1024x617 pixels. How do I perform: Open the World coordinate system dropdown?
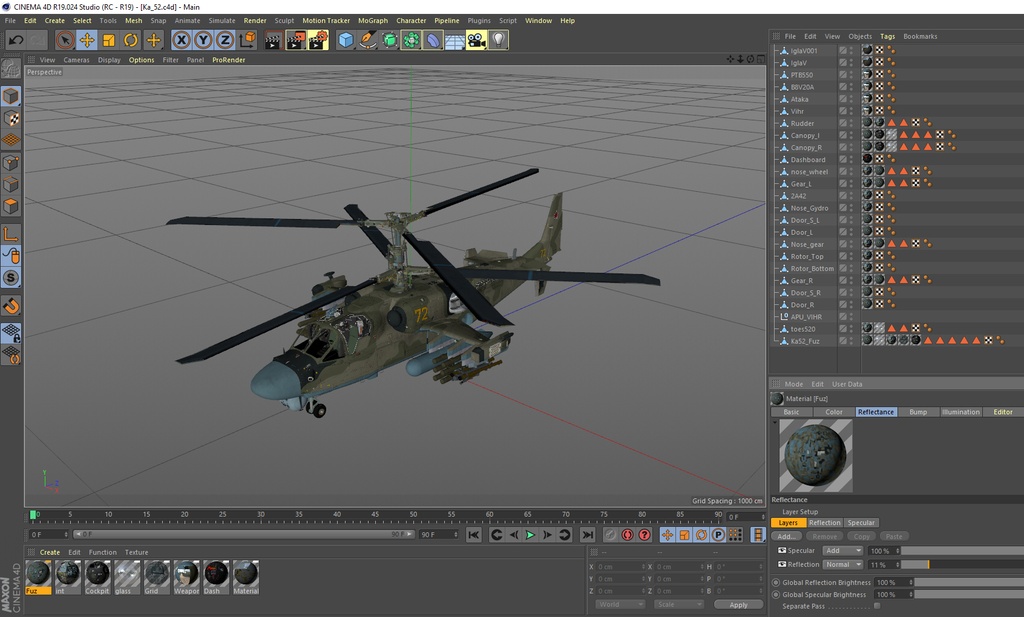click(620, 603)
